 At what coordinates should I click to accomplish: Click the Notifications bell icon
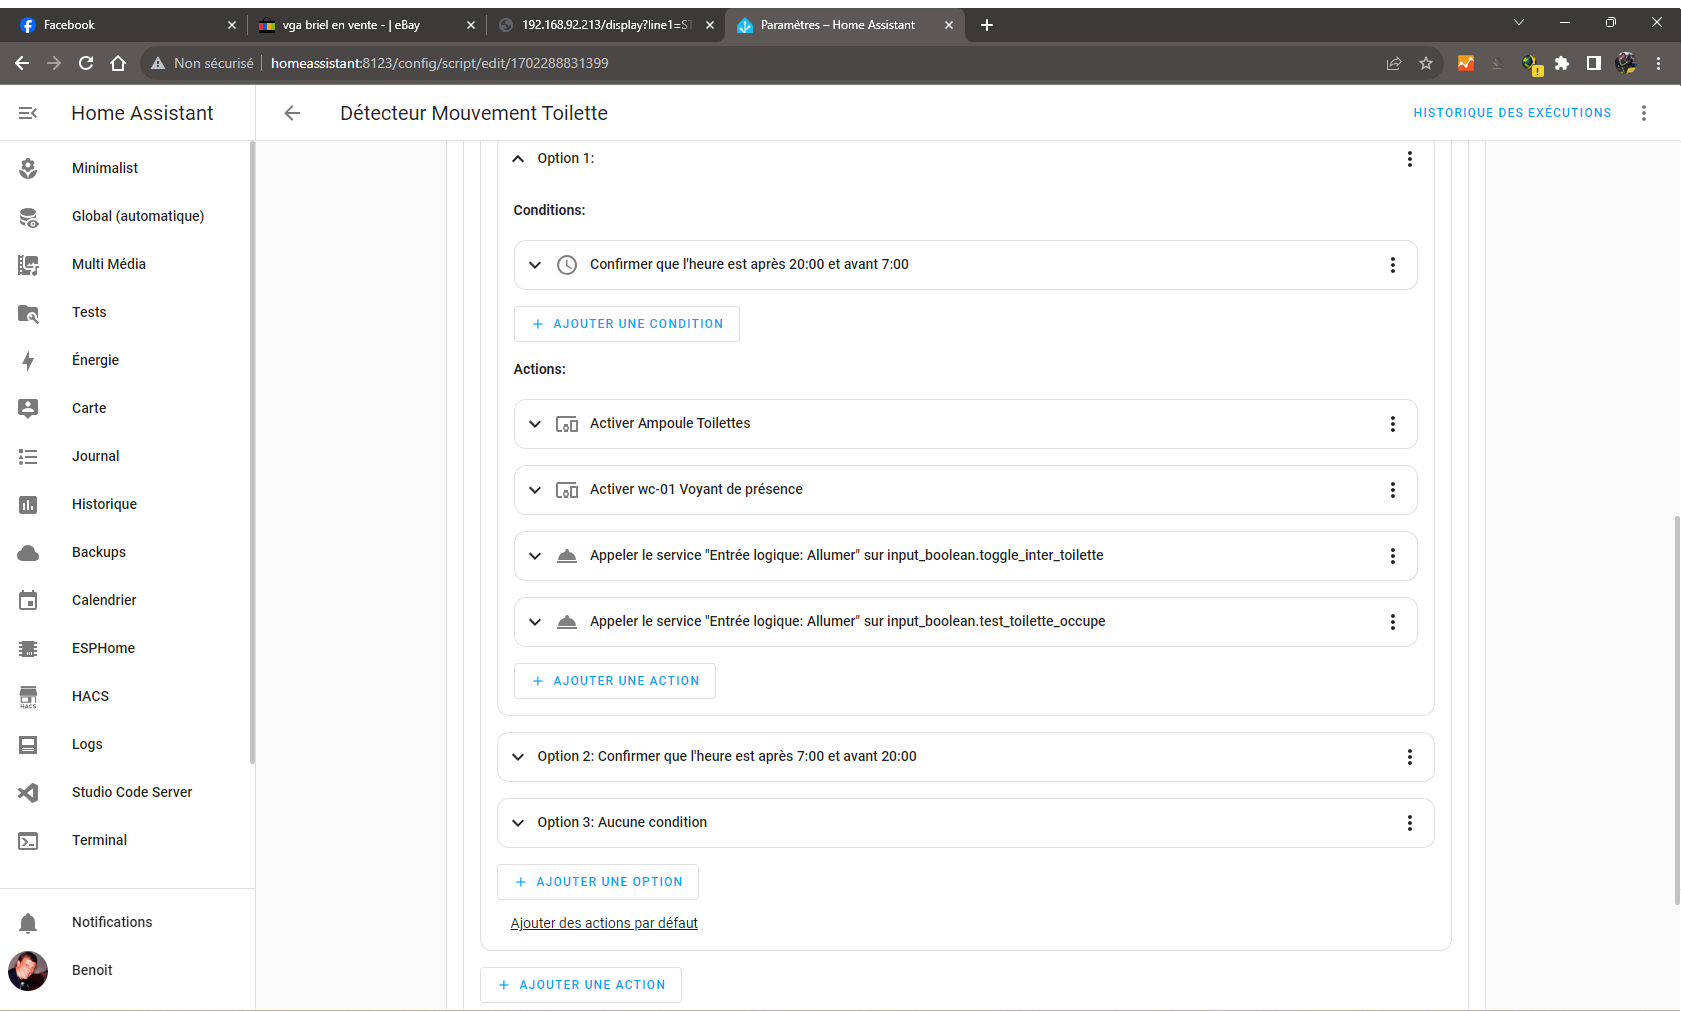28,923
